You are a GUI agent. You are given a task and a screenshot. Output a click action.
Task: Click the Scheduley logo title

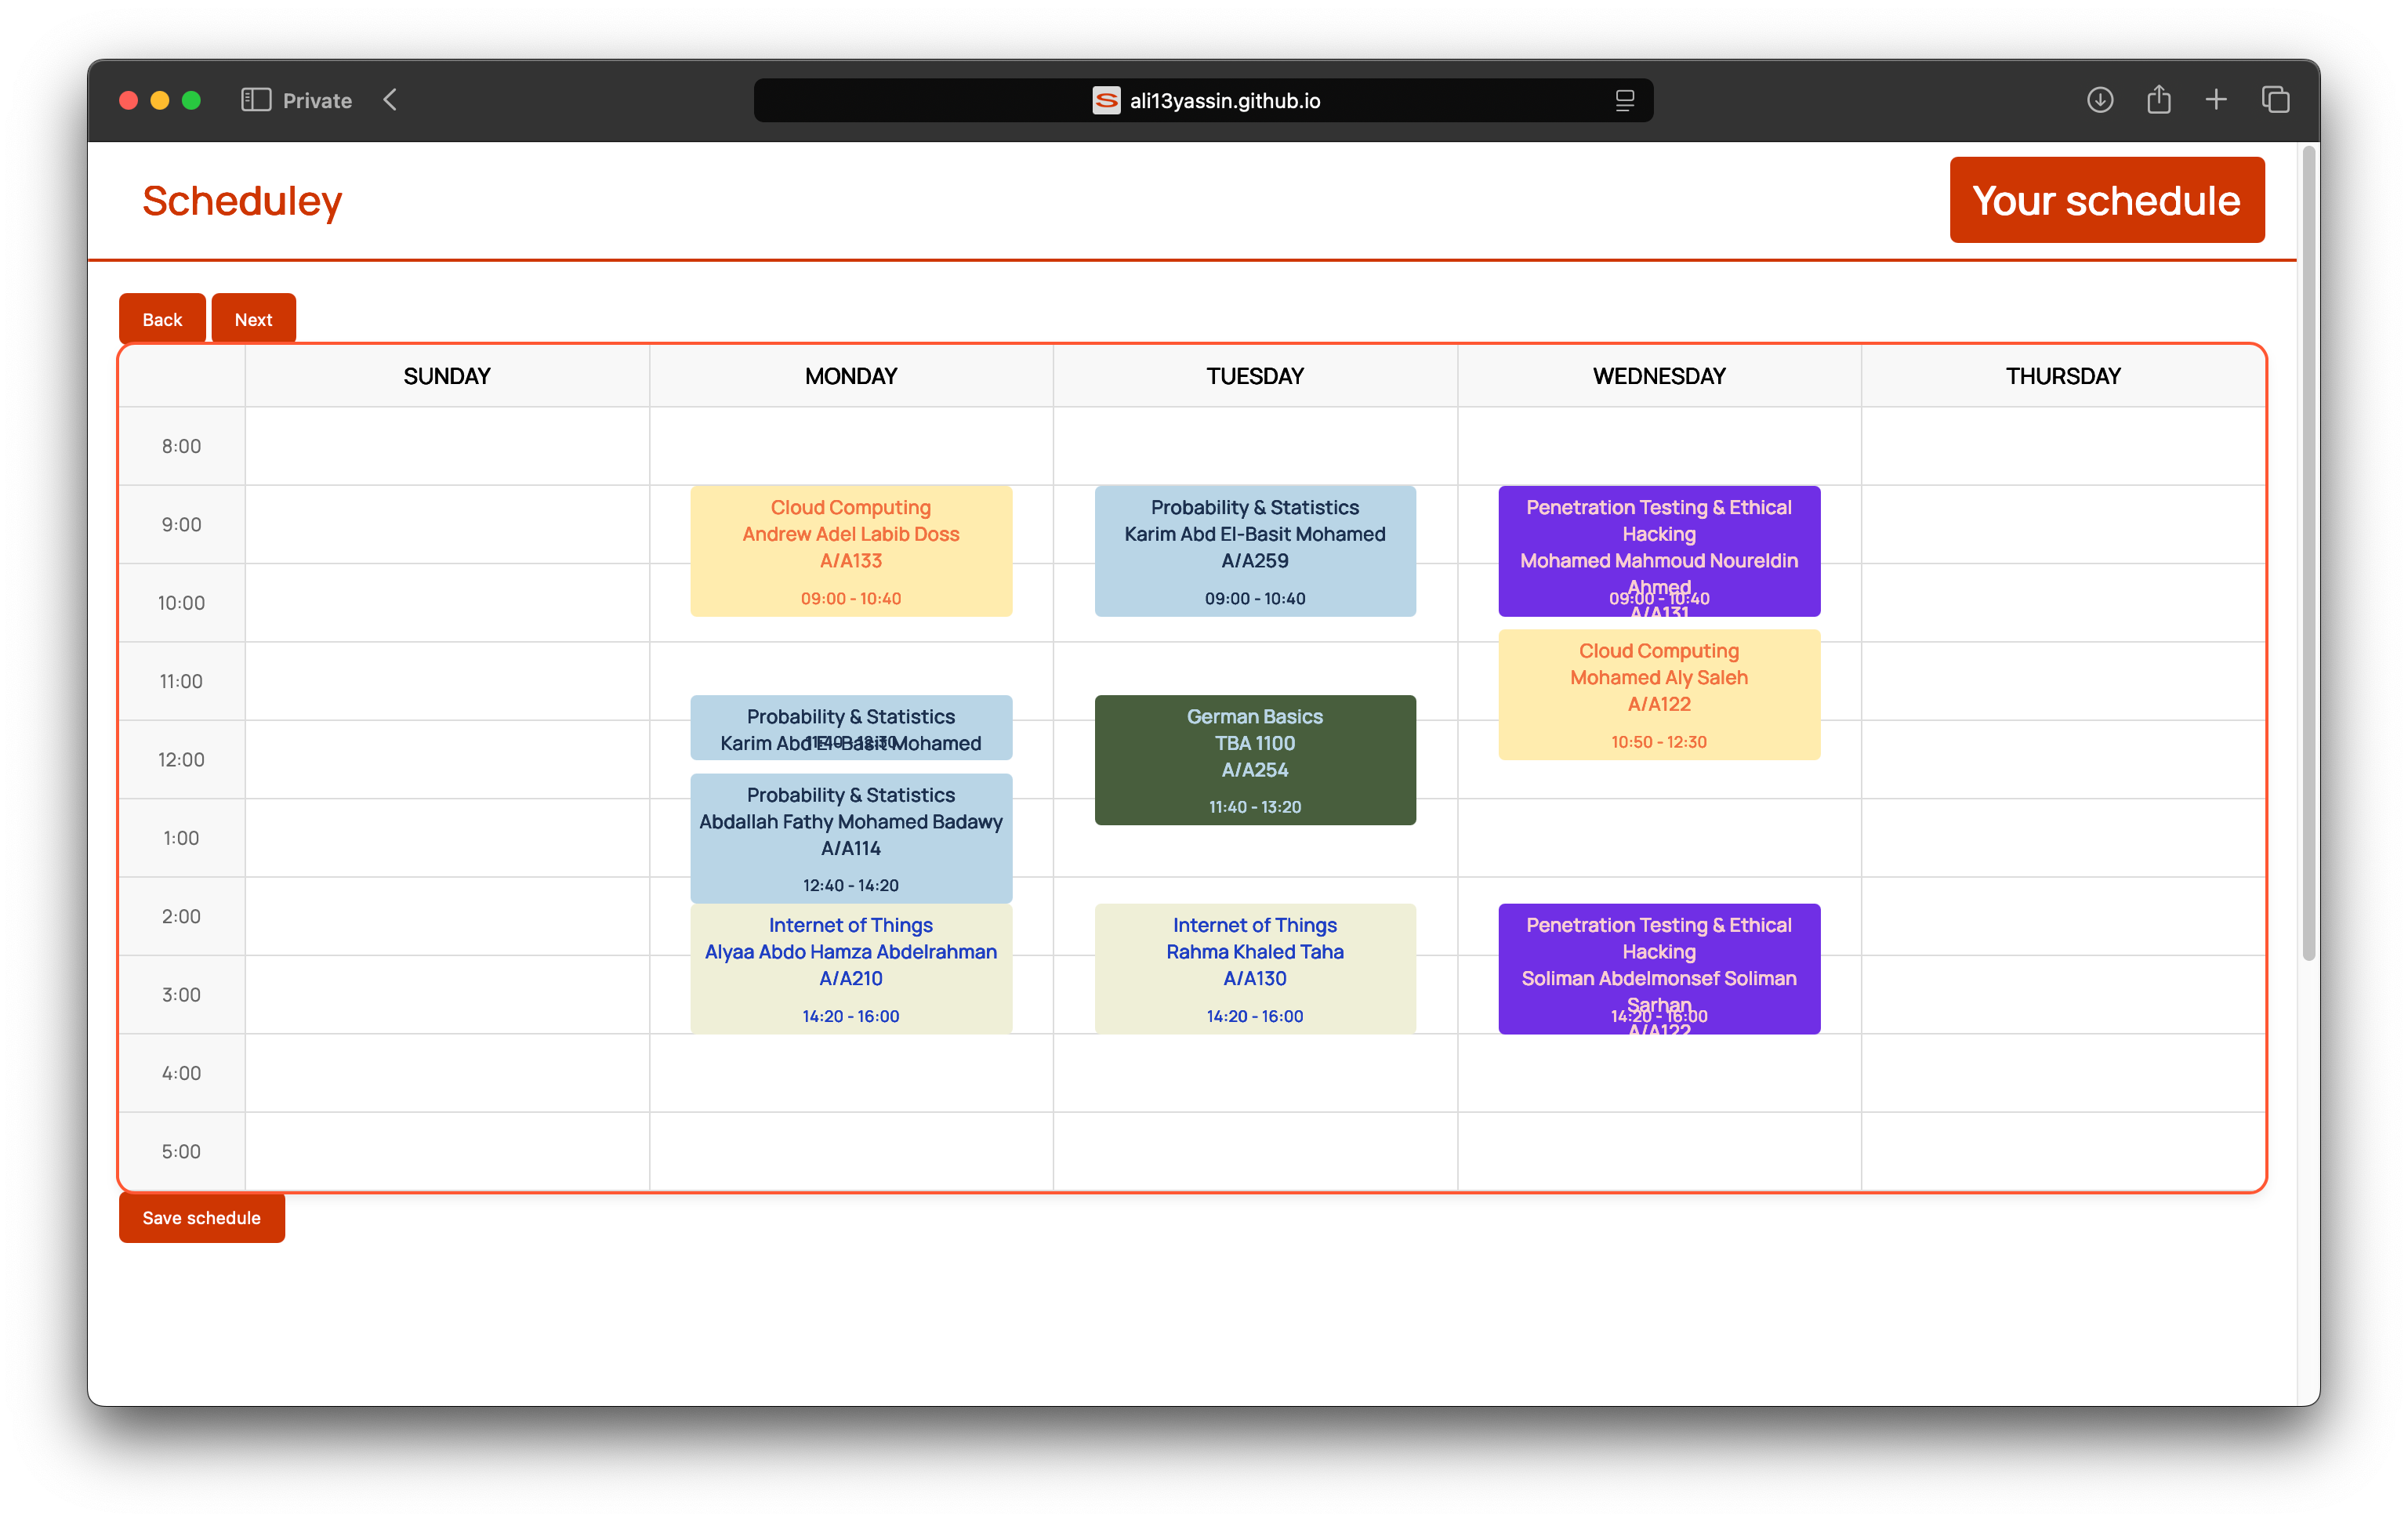pyautogui.click(x=242, y=201)
